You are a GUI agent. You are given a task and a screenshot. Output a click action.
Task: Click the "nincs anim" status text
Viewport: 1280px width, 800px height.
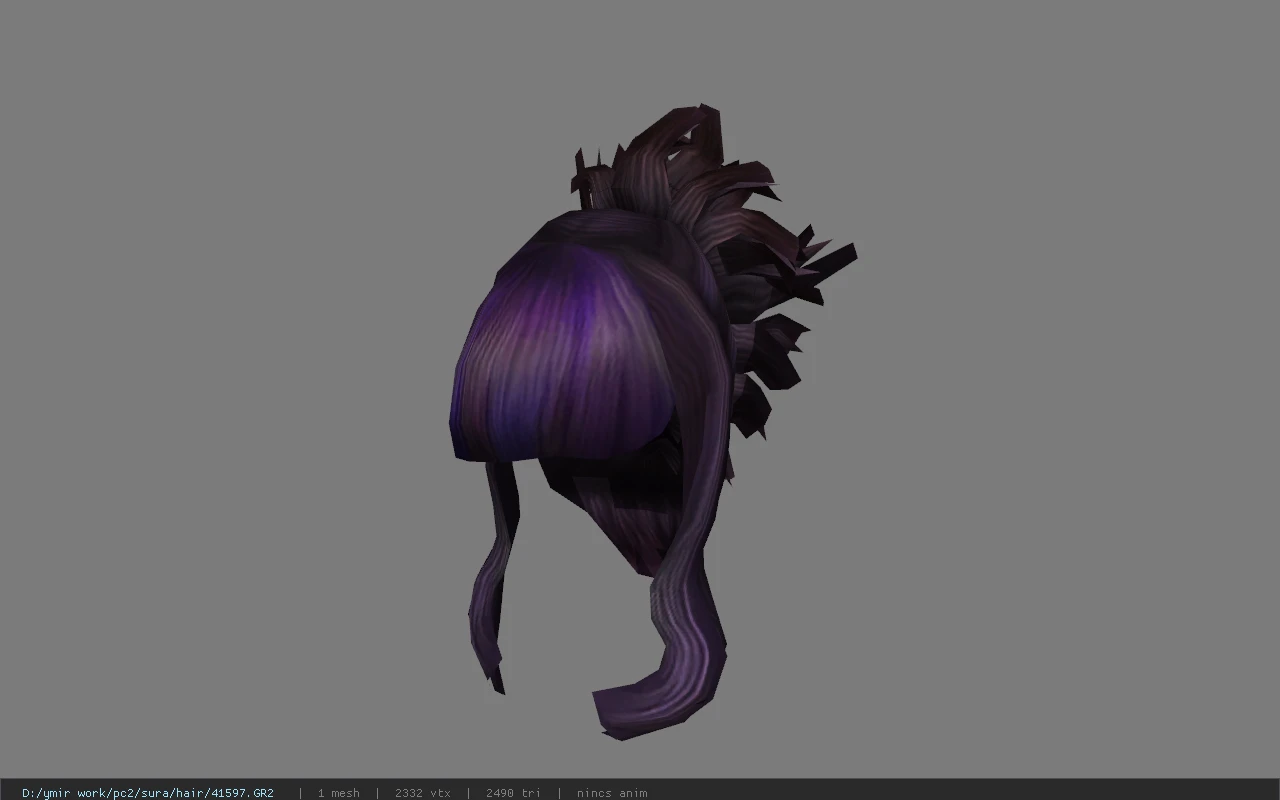pos(612,793)
